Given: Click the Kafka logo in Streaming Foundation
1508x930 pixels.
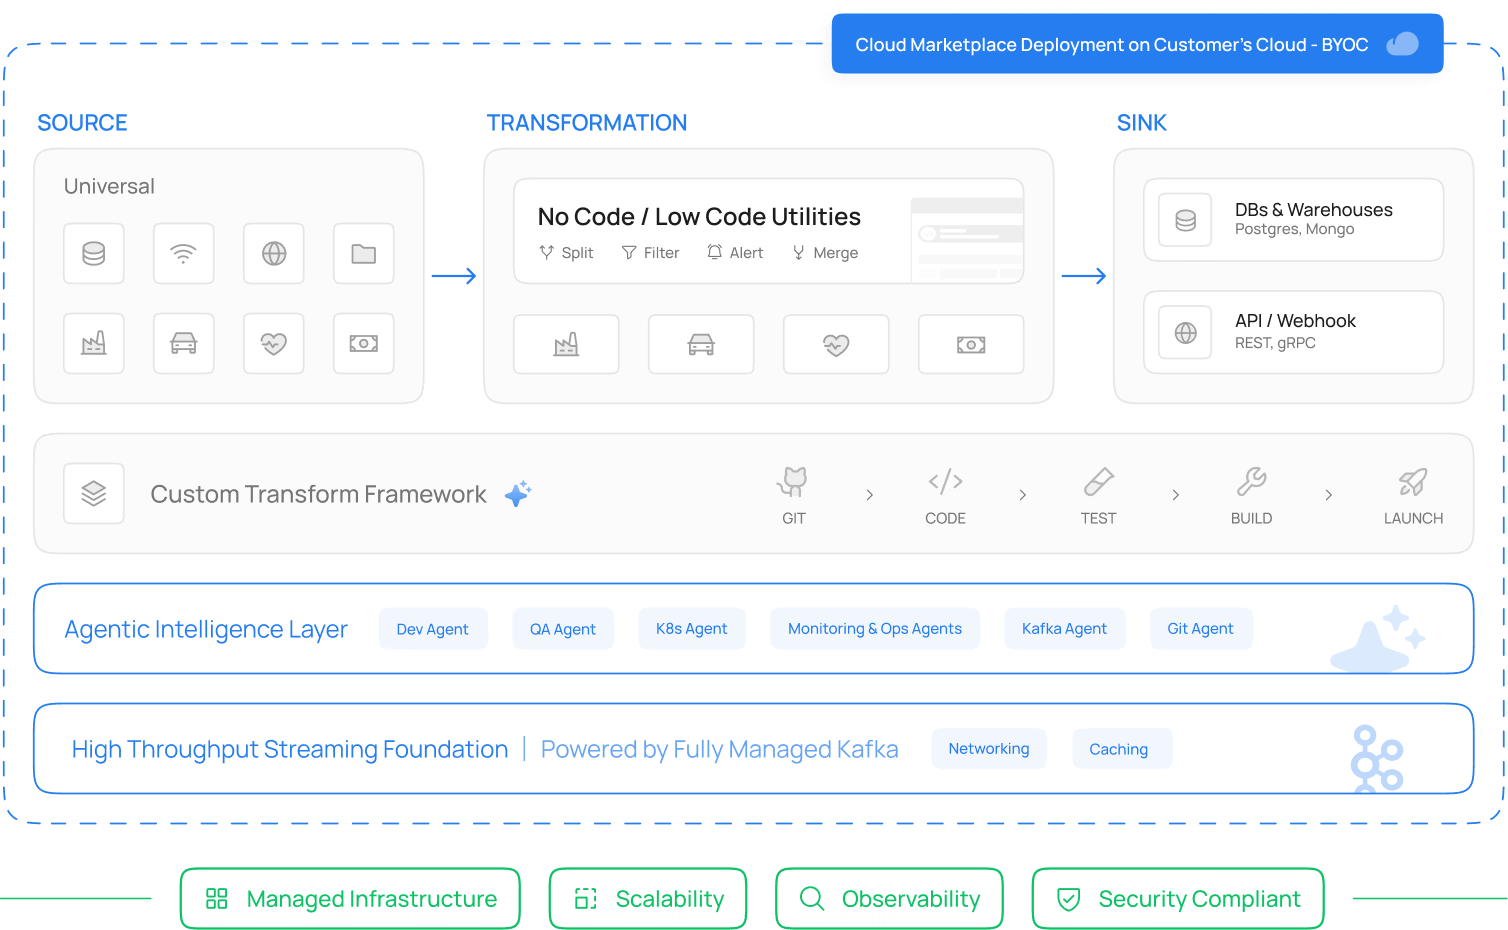Looking at the screenshot, I should tap(1377, 759).
